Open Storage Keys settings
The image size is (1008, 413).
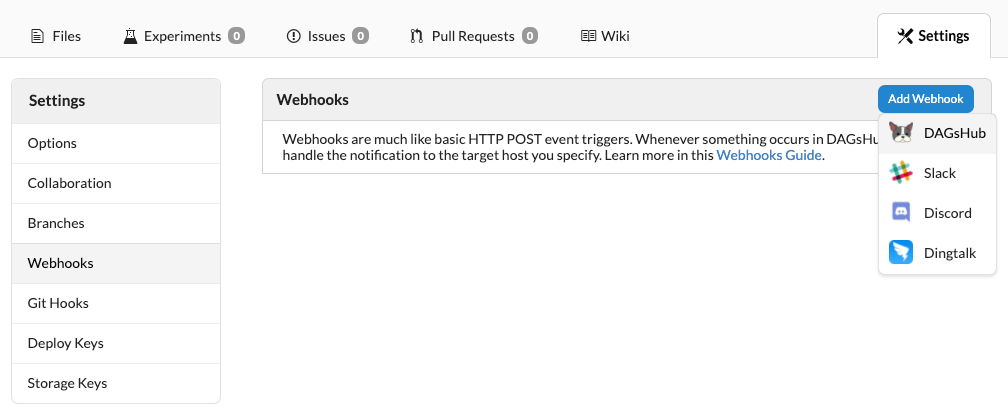click(67, 383)
